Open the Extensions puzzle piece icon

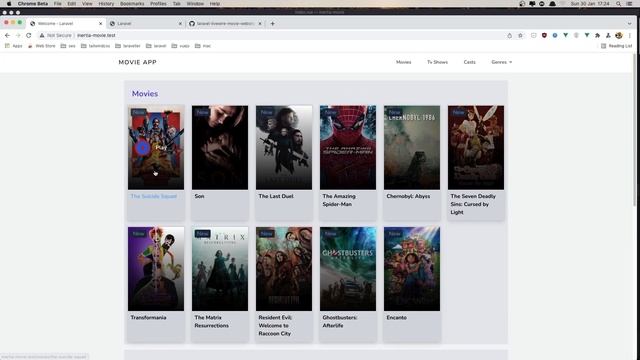point(598,36)
